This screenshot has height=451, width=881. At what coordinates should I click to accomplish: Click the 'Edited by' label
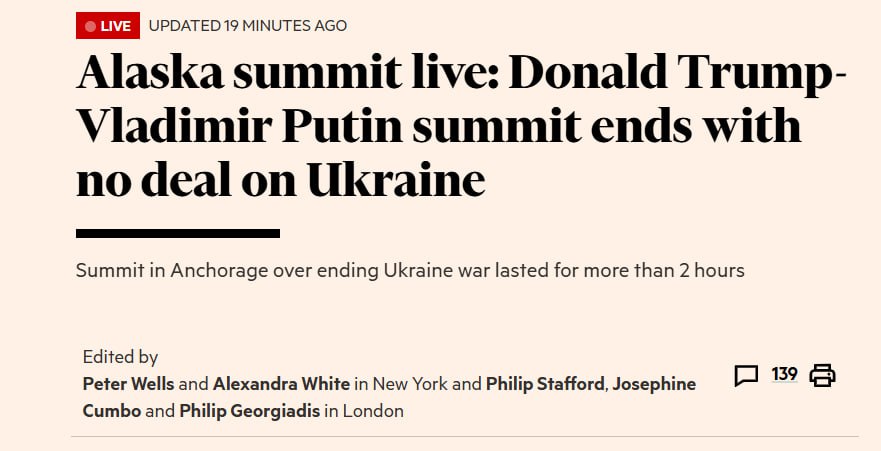(x=120, y=357)
